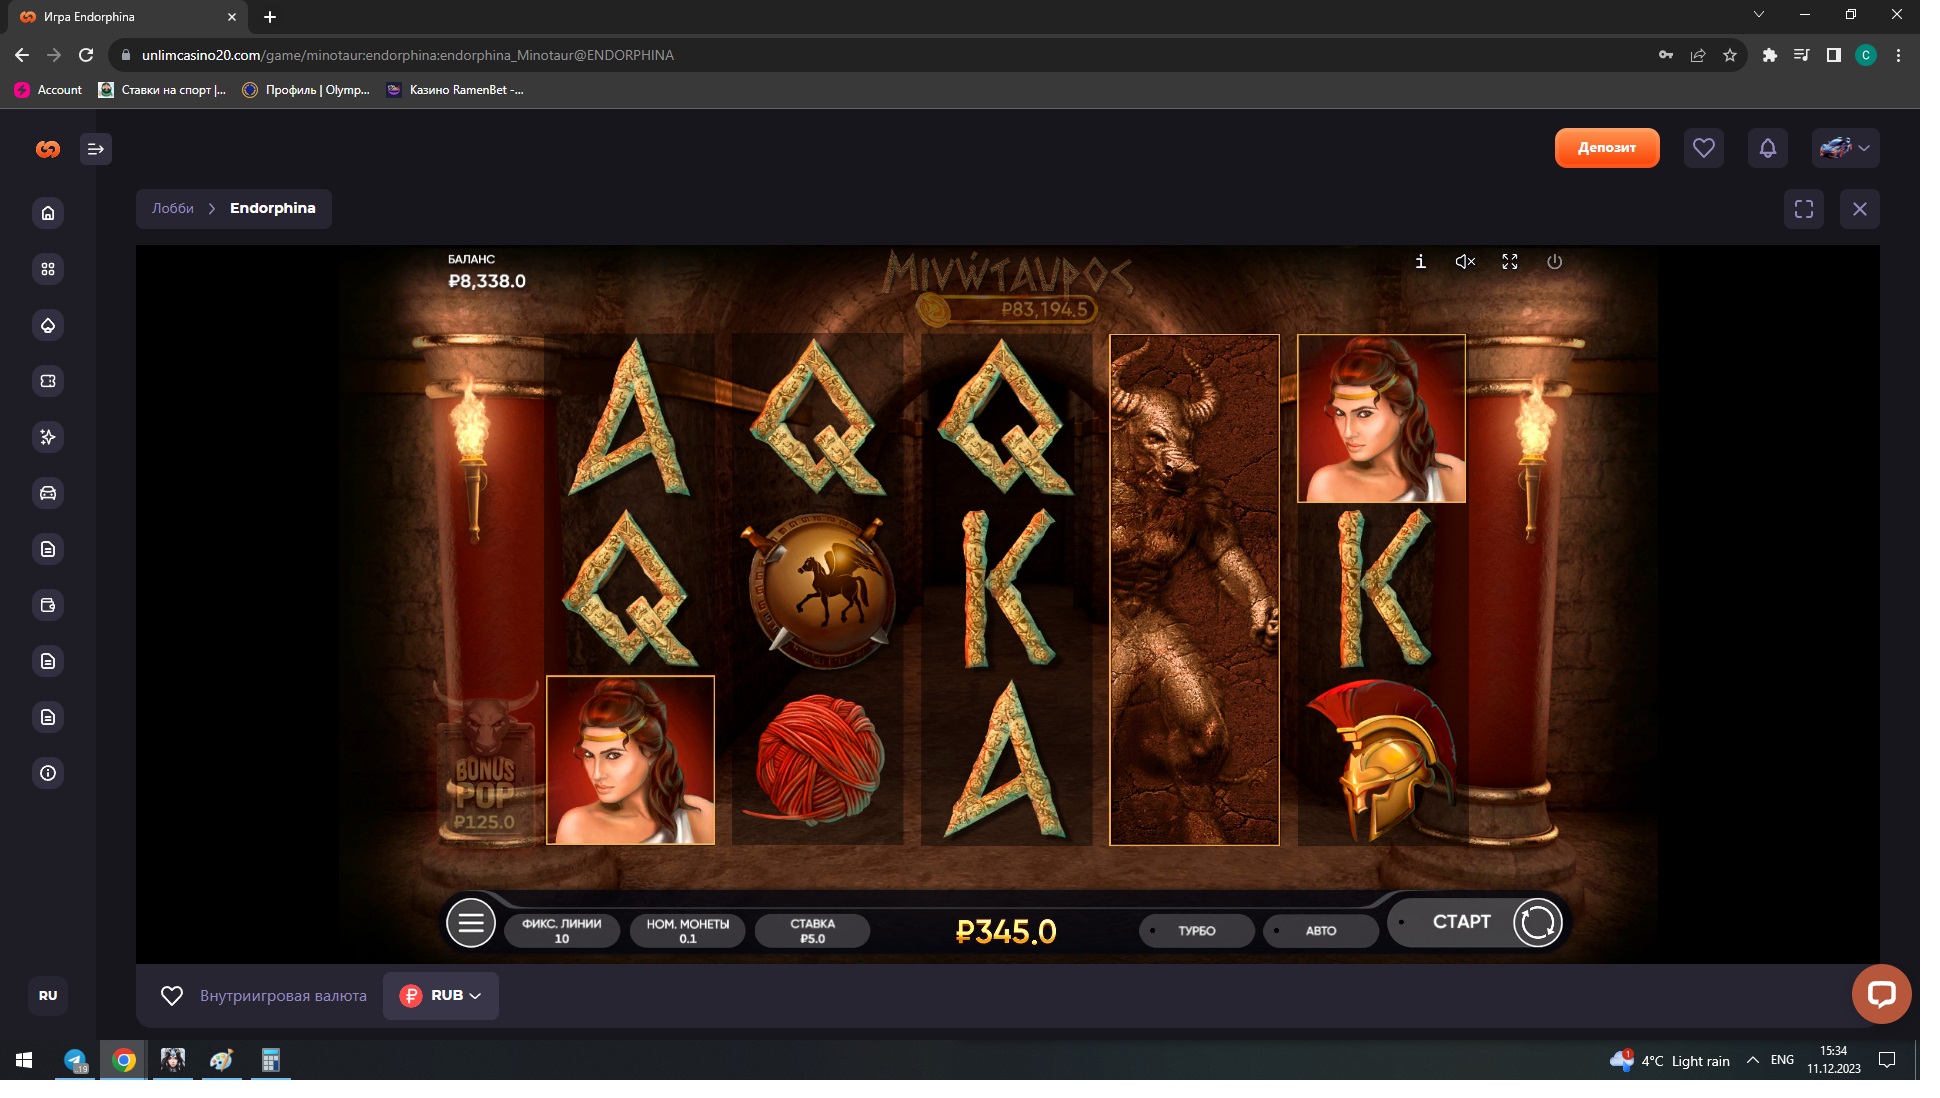Expand the RUB currency dropdown
Viewport: 1940px width, 1098px height.
coord(441,996)
